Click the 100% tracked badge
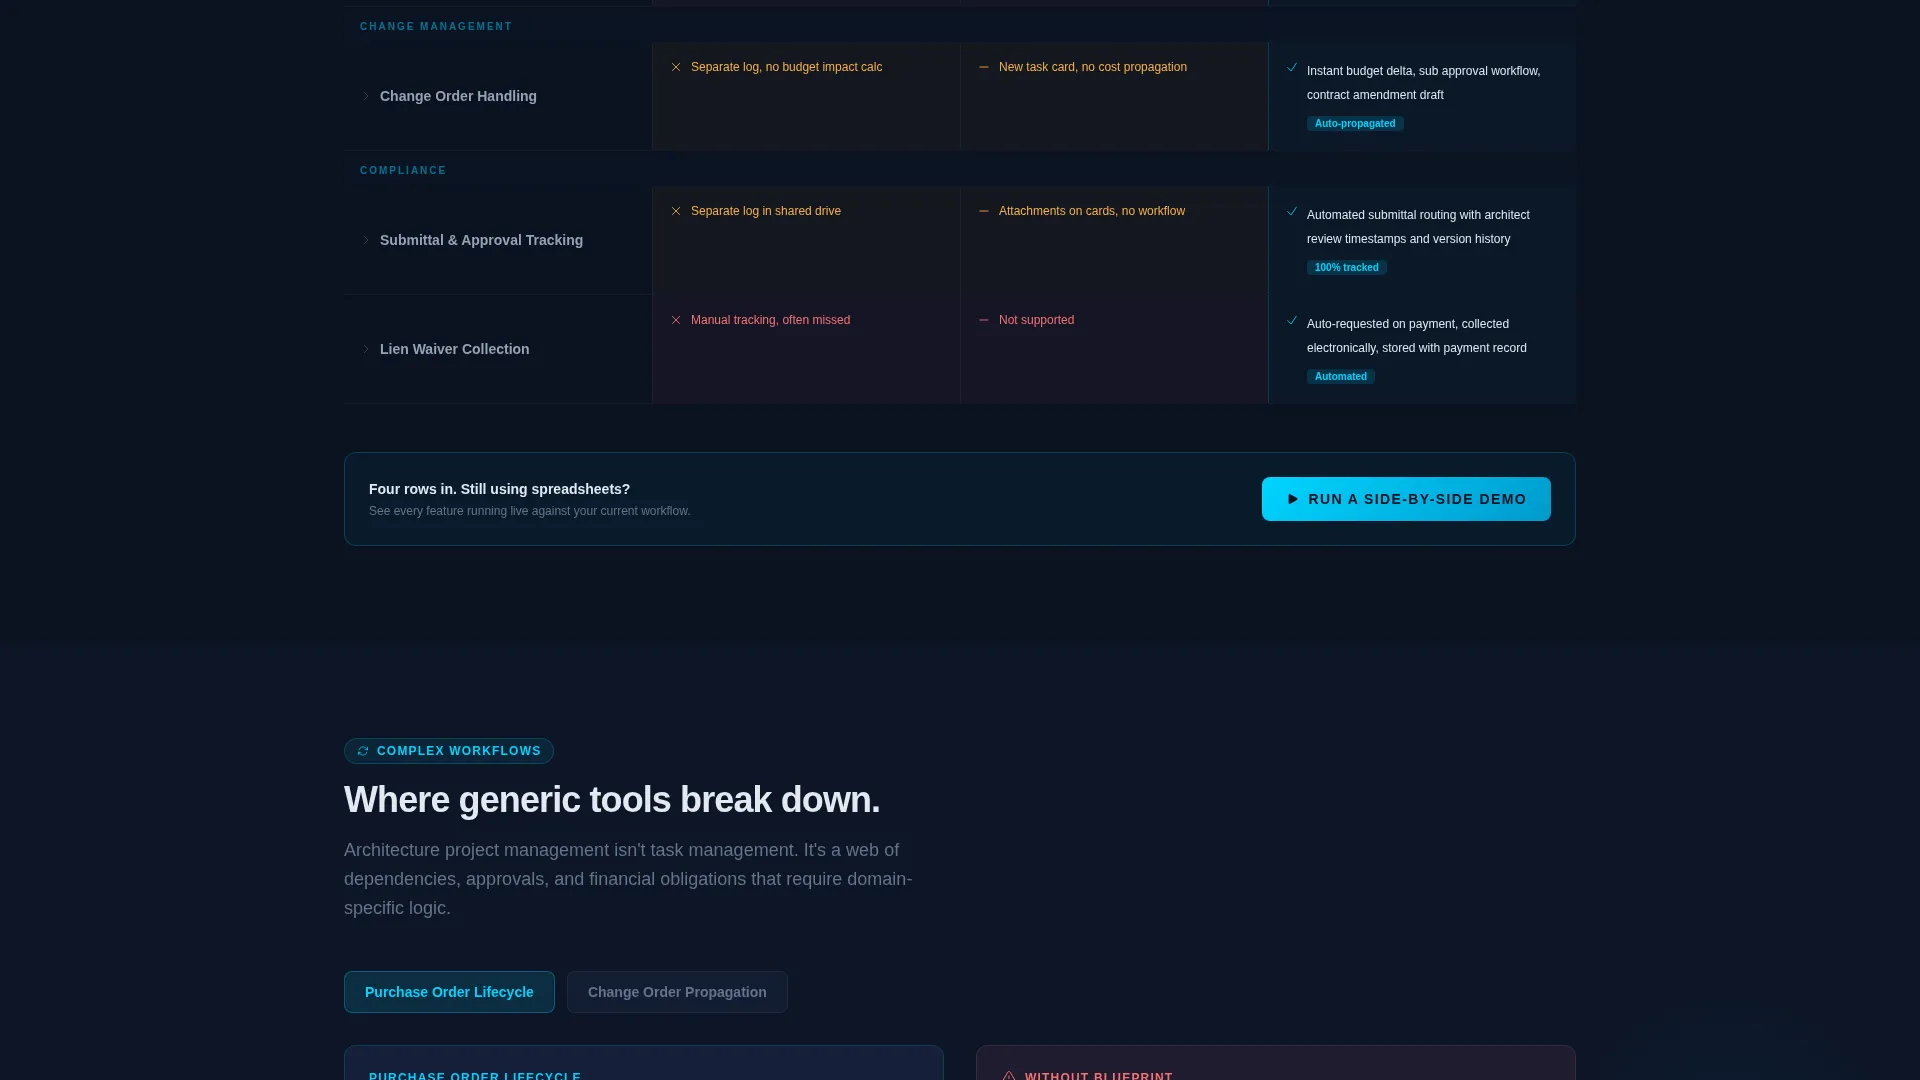The image size is (1920, 1080). click(1346, 268)
